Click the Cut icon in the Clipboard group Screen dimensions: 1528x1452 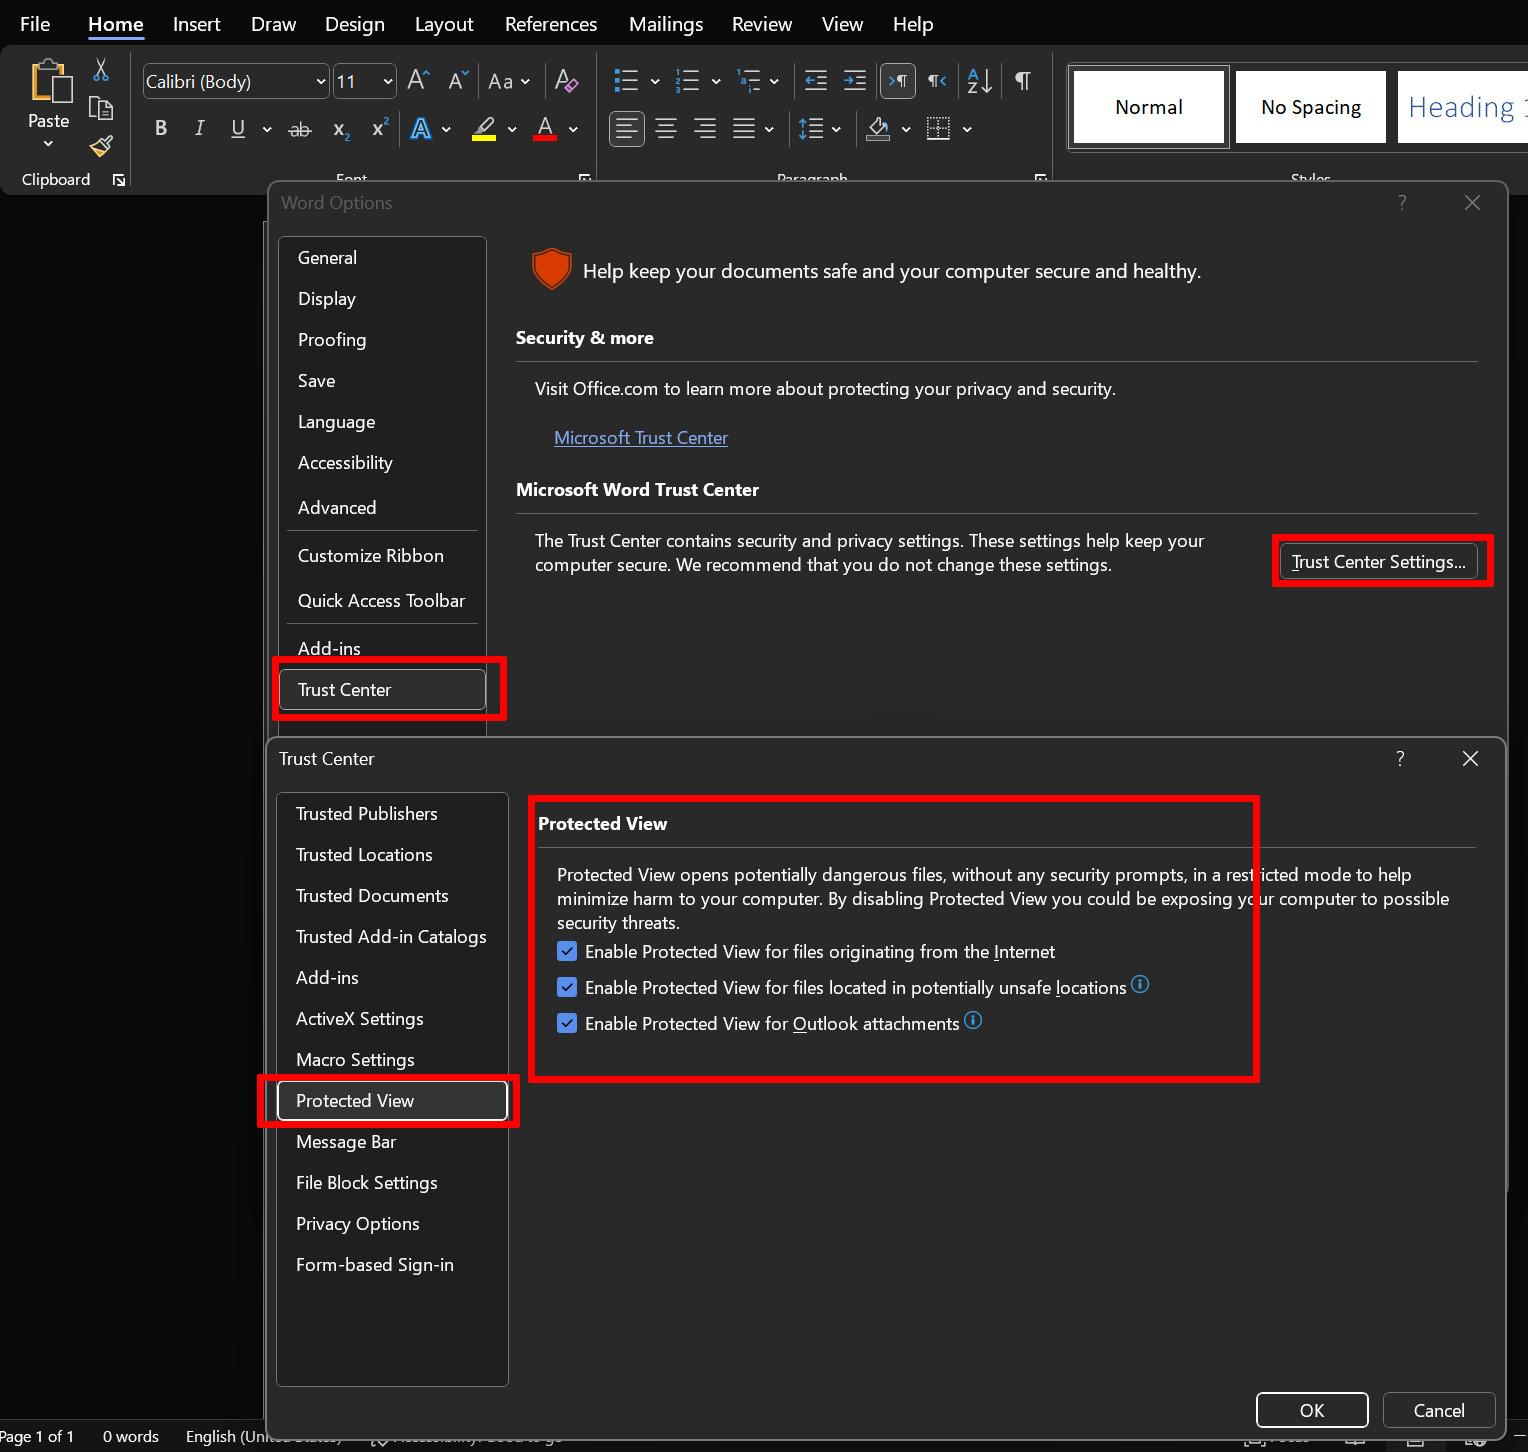100,69
